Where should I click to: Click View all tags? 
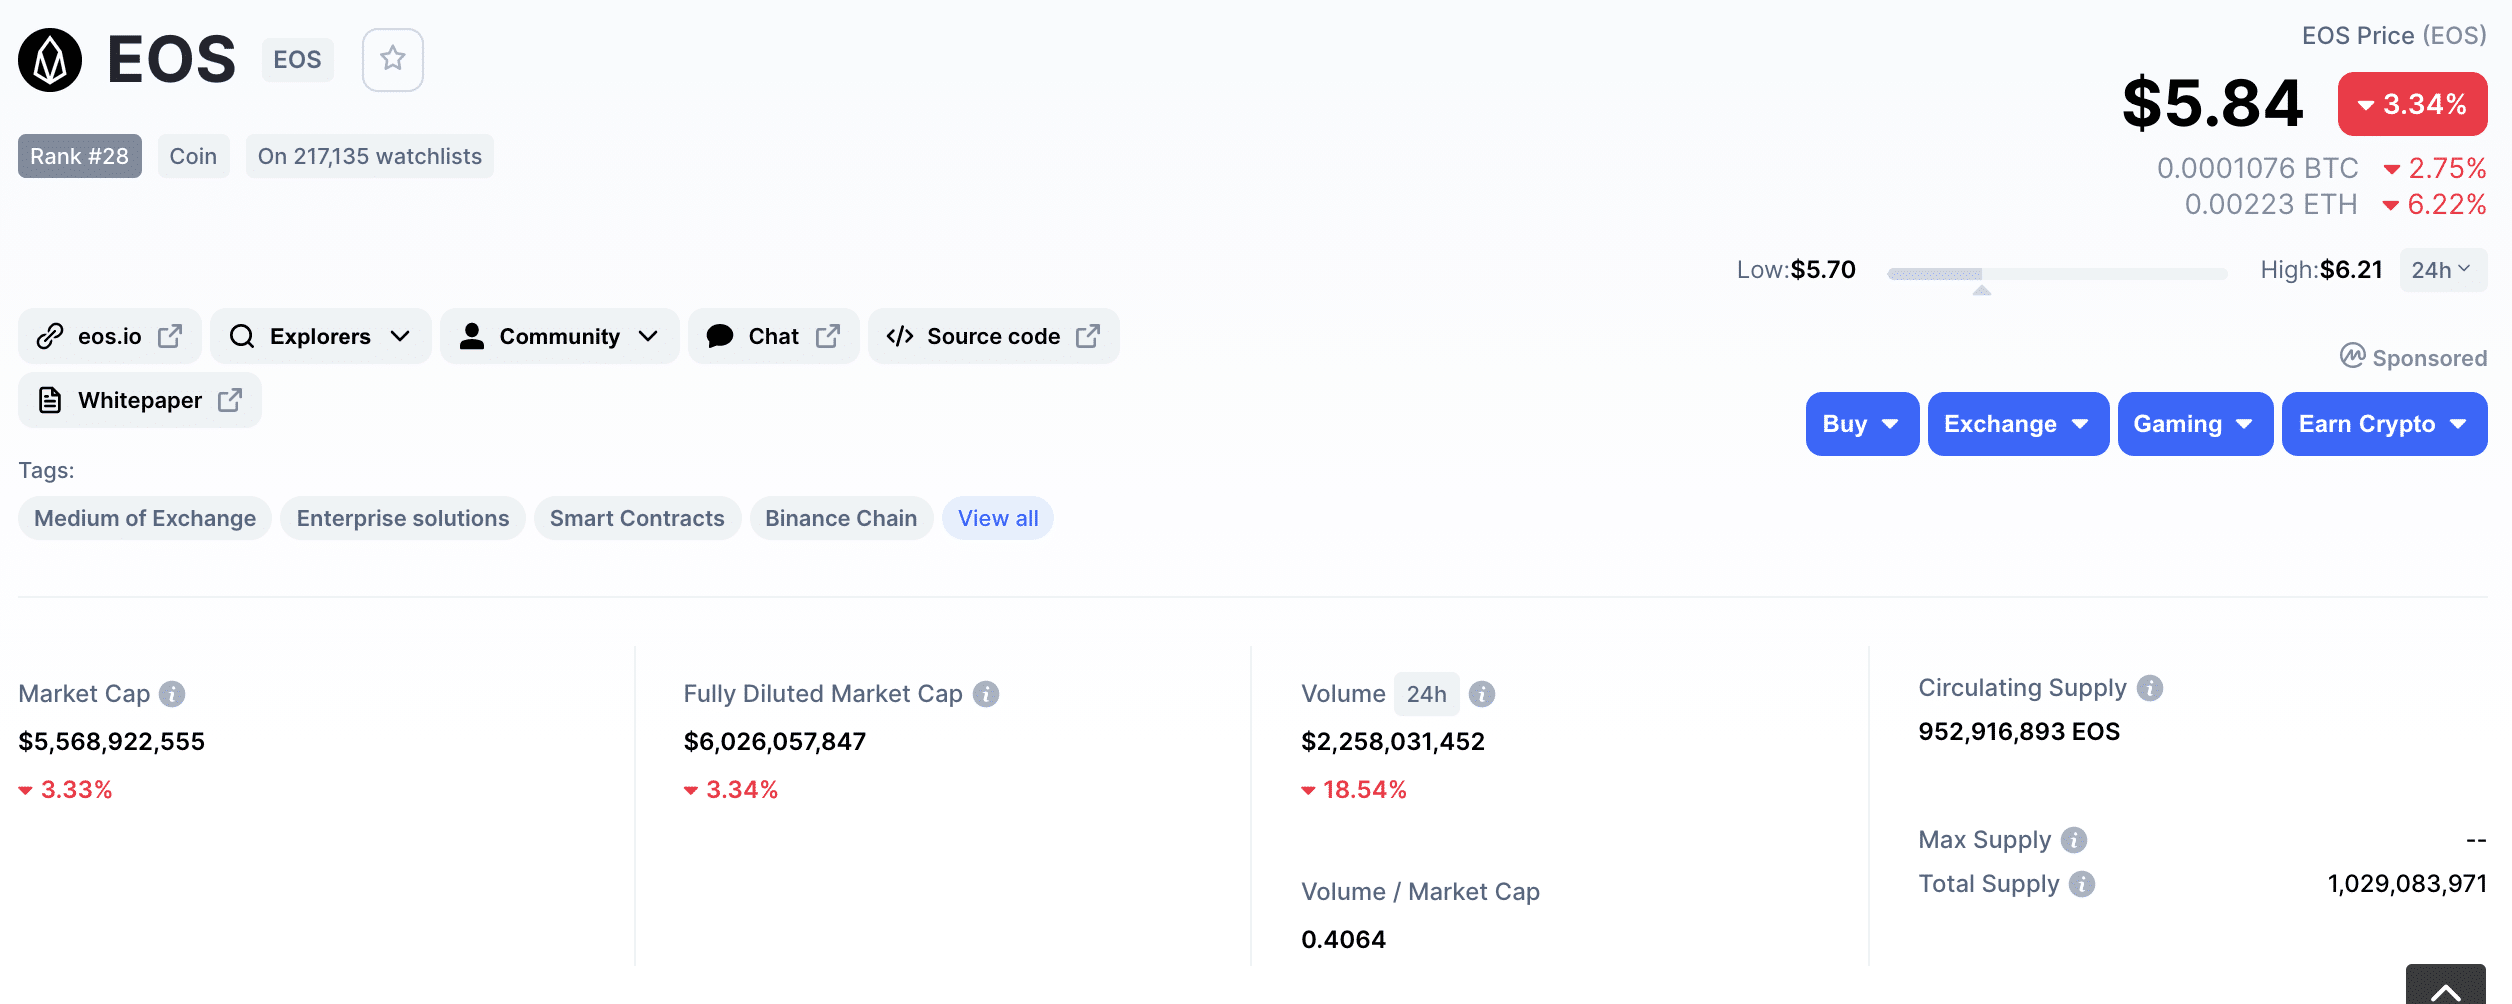[998, 518]
